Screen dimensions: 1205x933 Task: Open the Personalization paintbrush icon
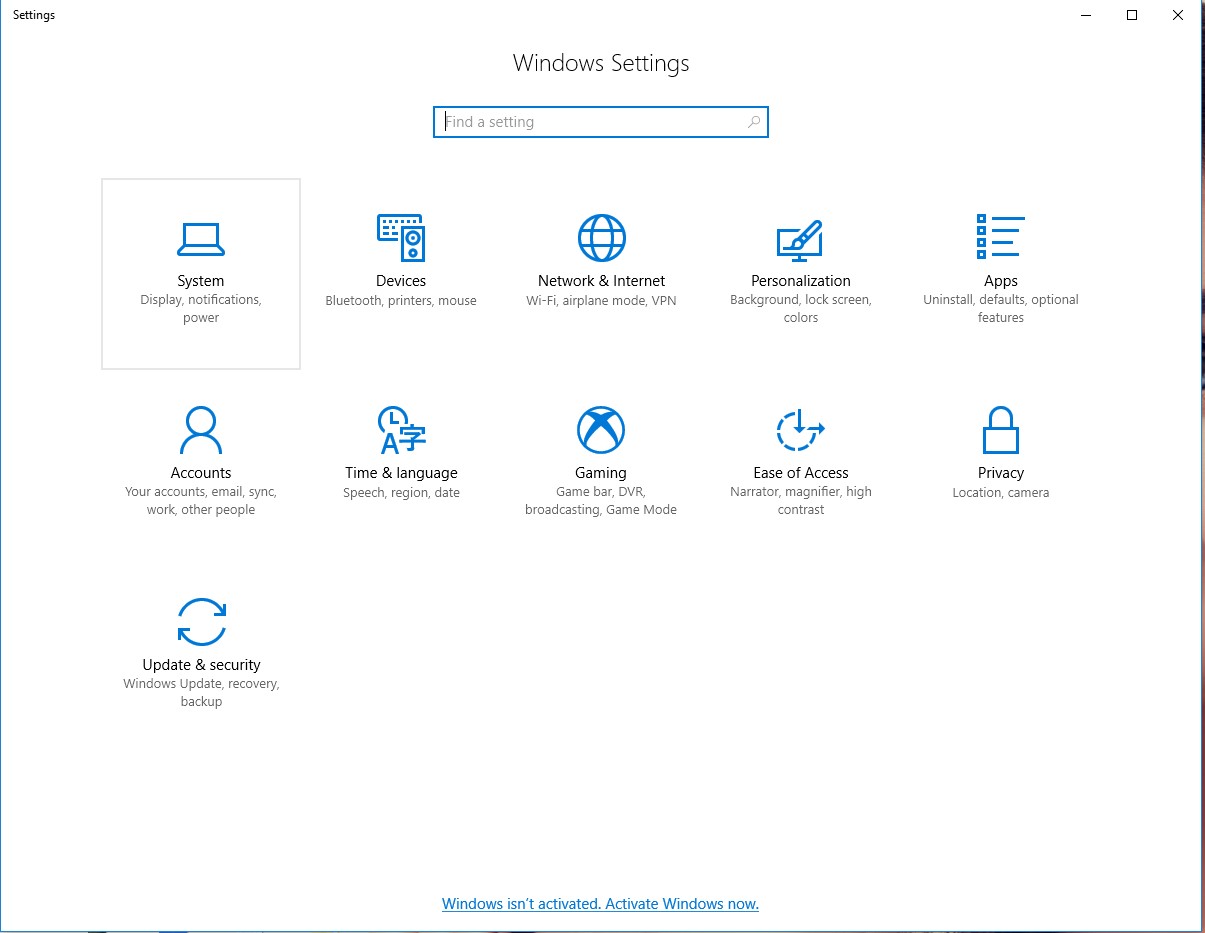click(x=800, y=240)
